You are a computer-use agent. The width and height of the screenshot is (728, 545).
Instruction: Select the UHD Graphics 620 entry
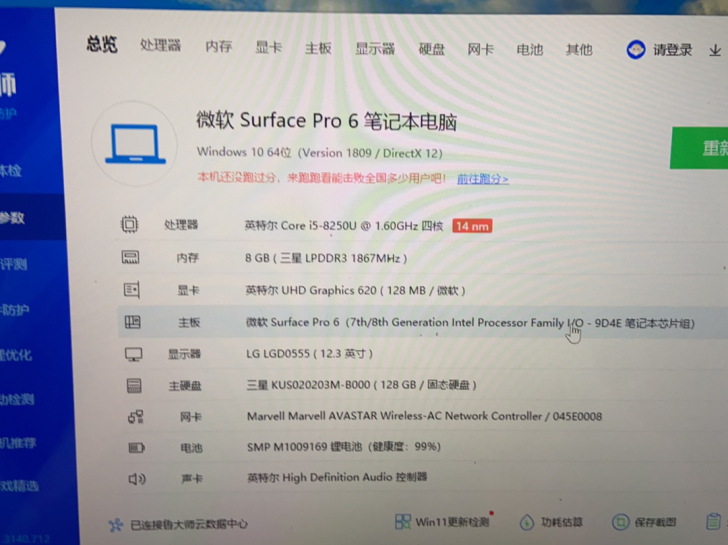tap(355, 291)
